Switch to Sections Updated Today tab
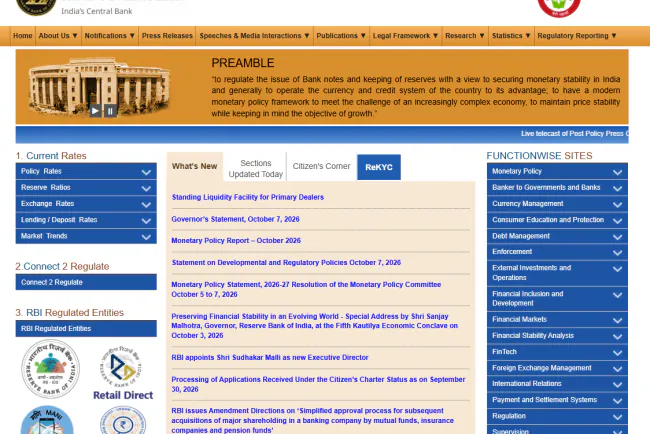This screenshot has width=650, height=434. click(255, 168)
